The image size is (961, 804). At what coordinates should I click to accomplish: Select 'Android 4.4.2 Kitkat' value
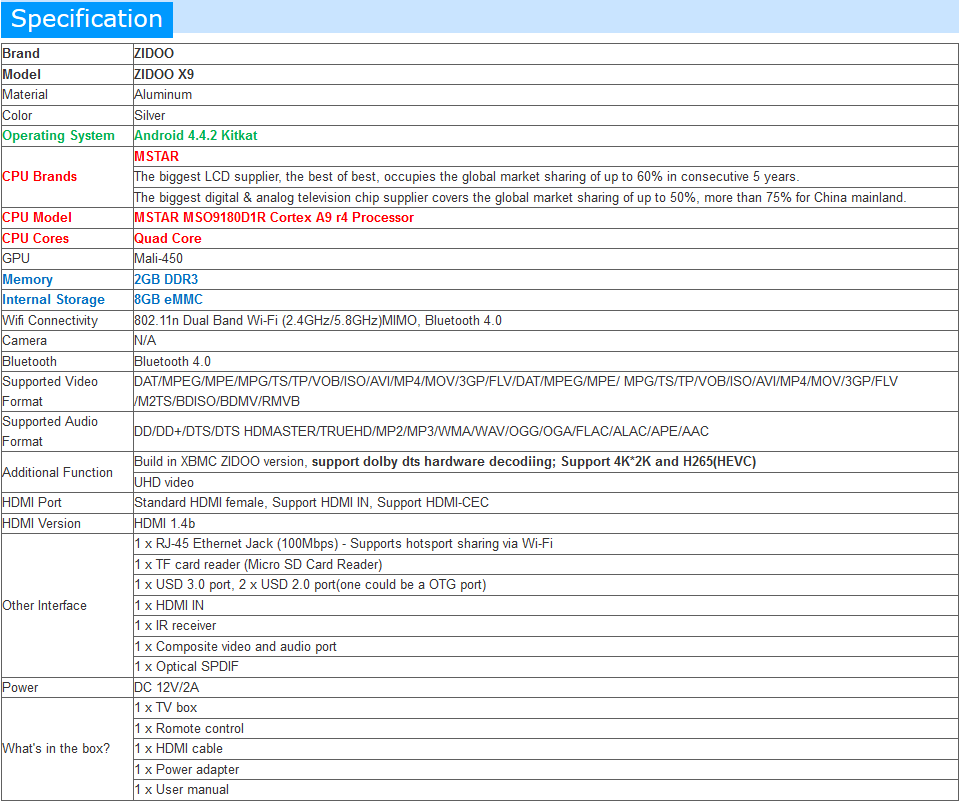[x=196, y=135]
